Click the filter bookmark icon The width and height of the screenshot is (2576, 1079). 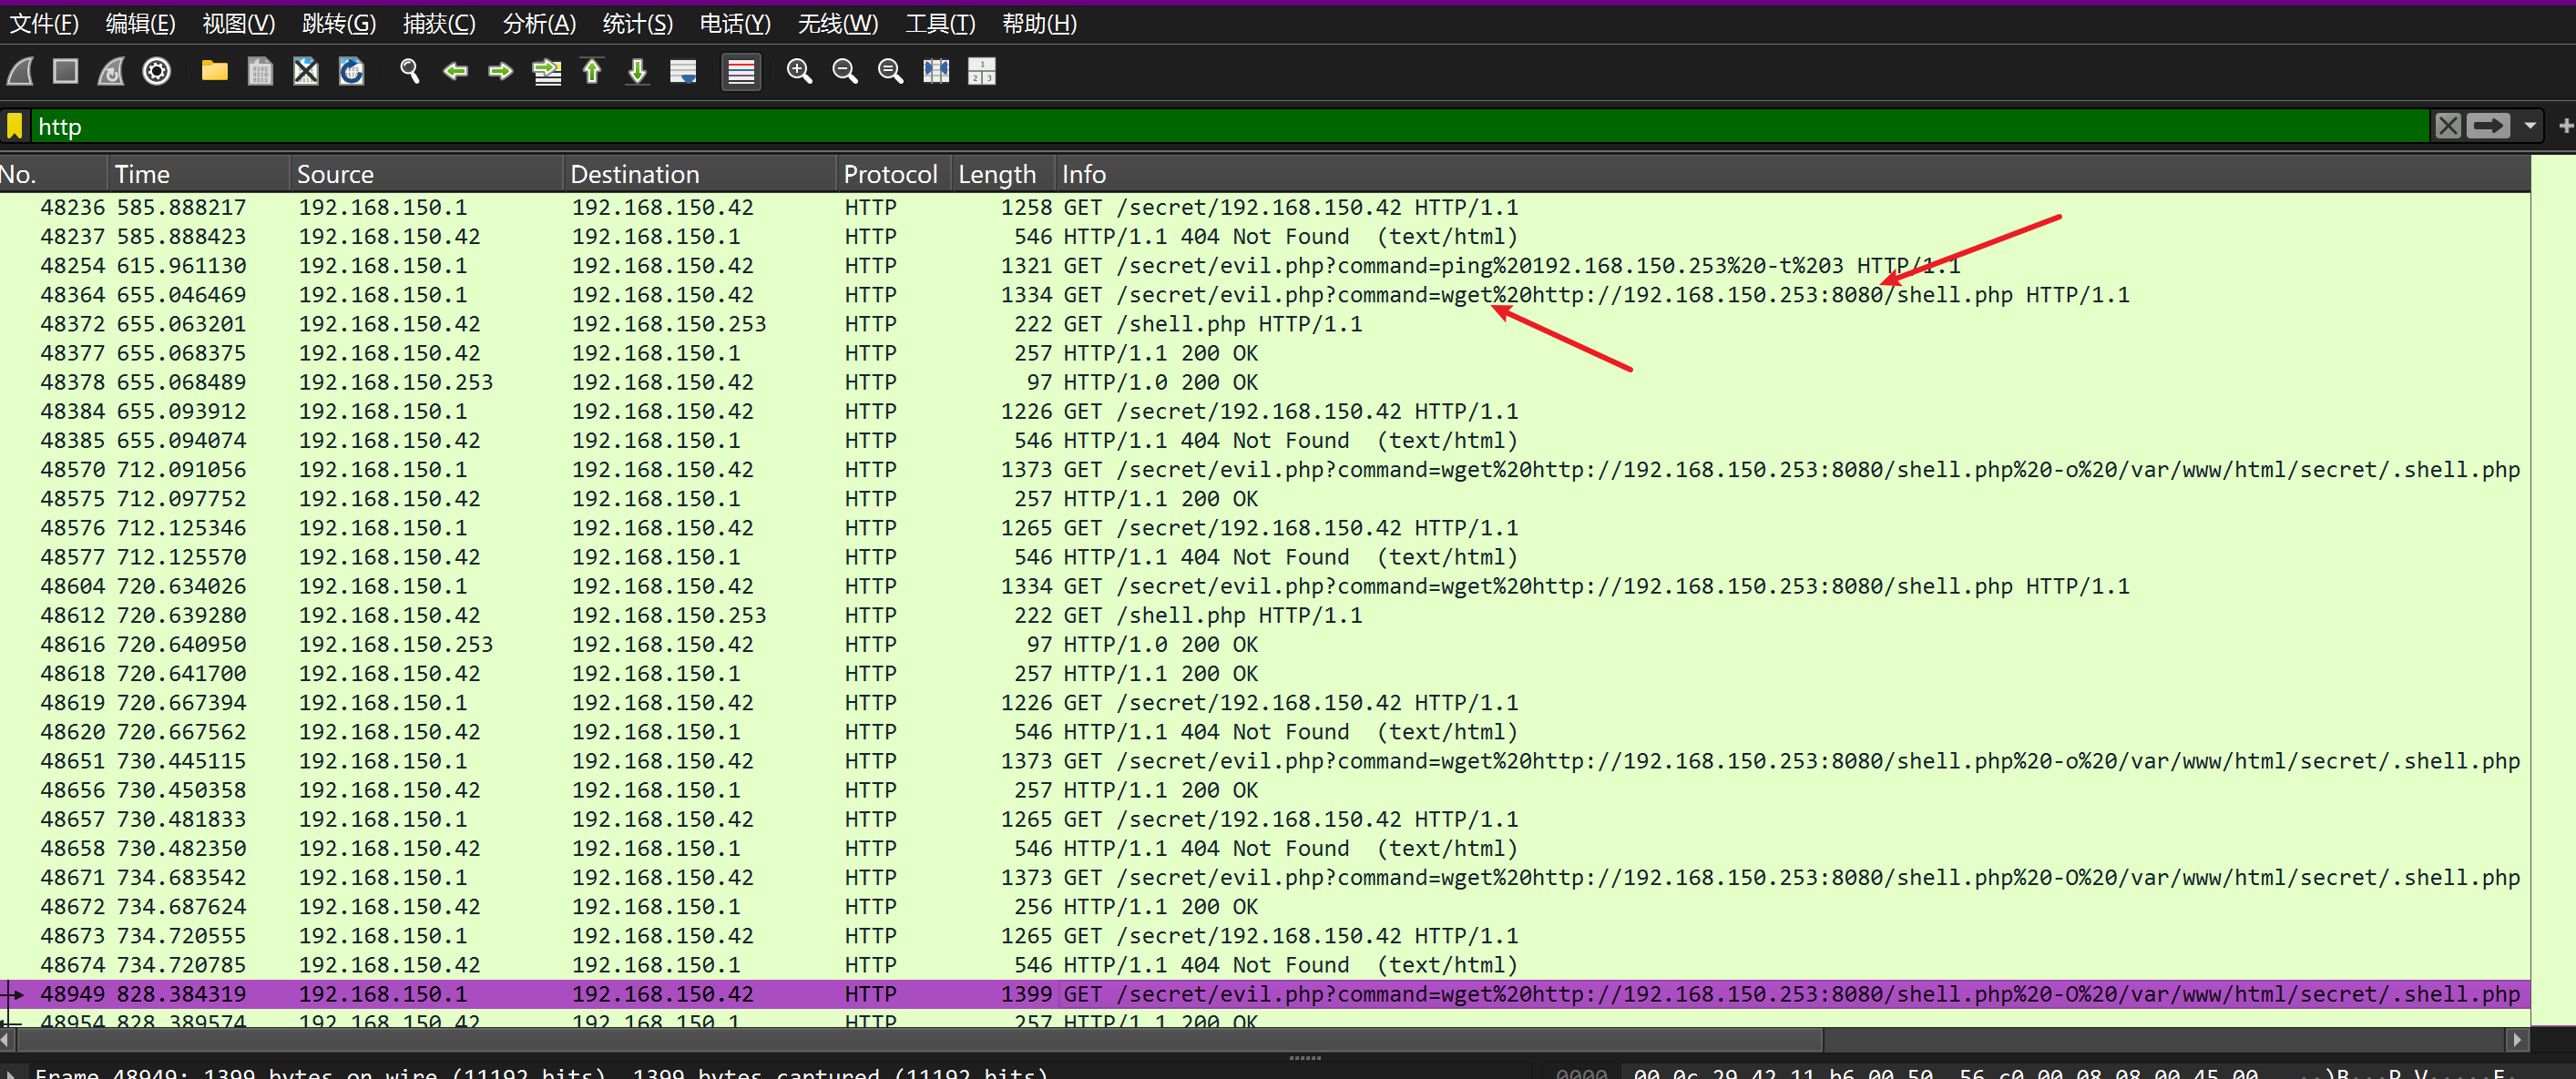15,126
